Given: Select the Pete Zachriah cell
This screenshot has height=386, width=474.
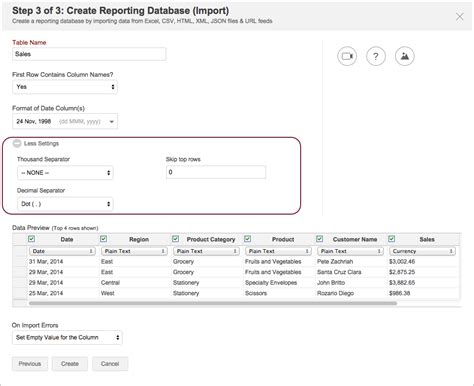Looking at the screenshot, I should tap(335, 262).
